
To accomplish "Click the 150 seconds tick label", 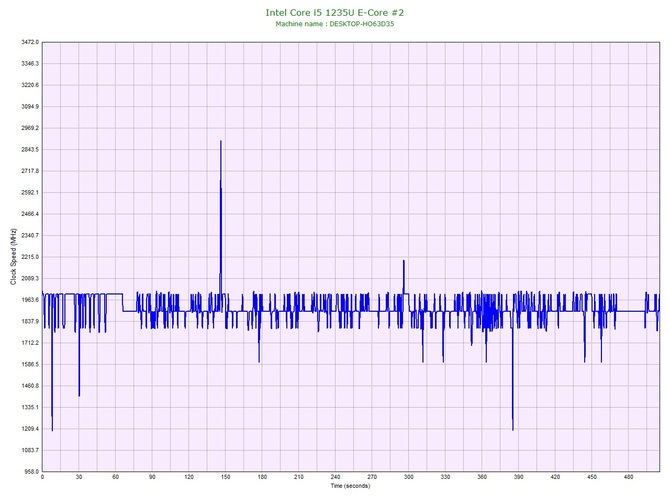I will (226, 477).
